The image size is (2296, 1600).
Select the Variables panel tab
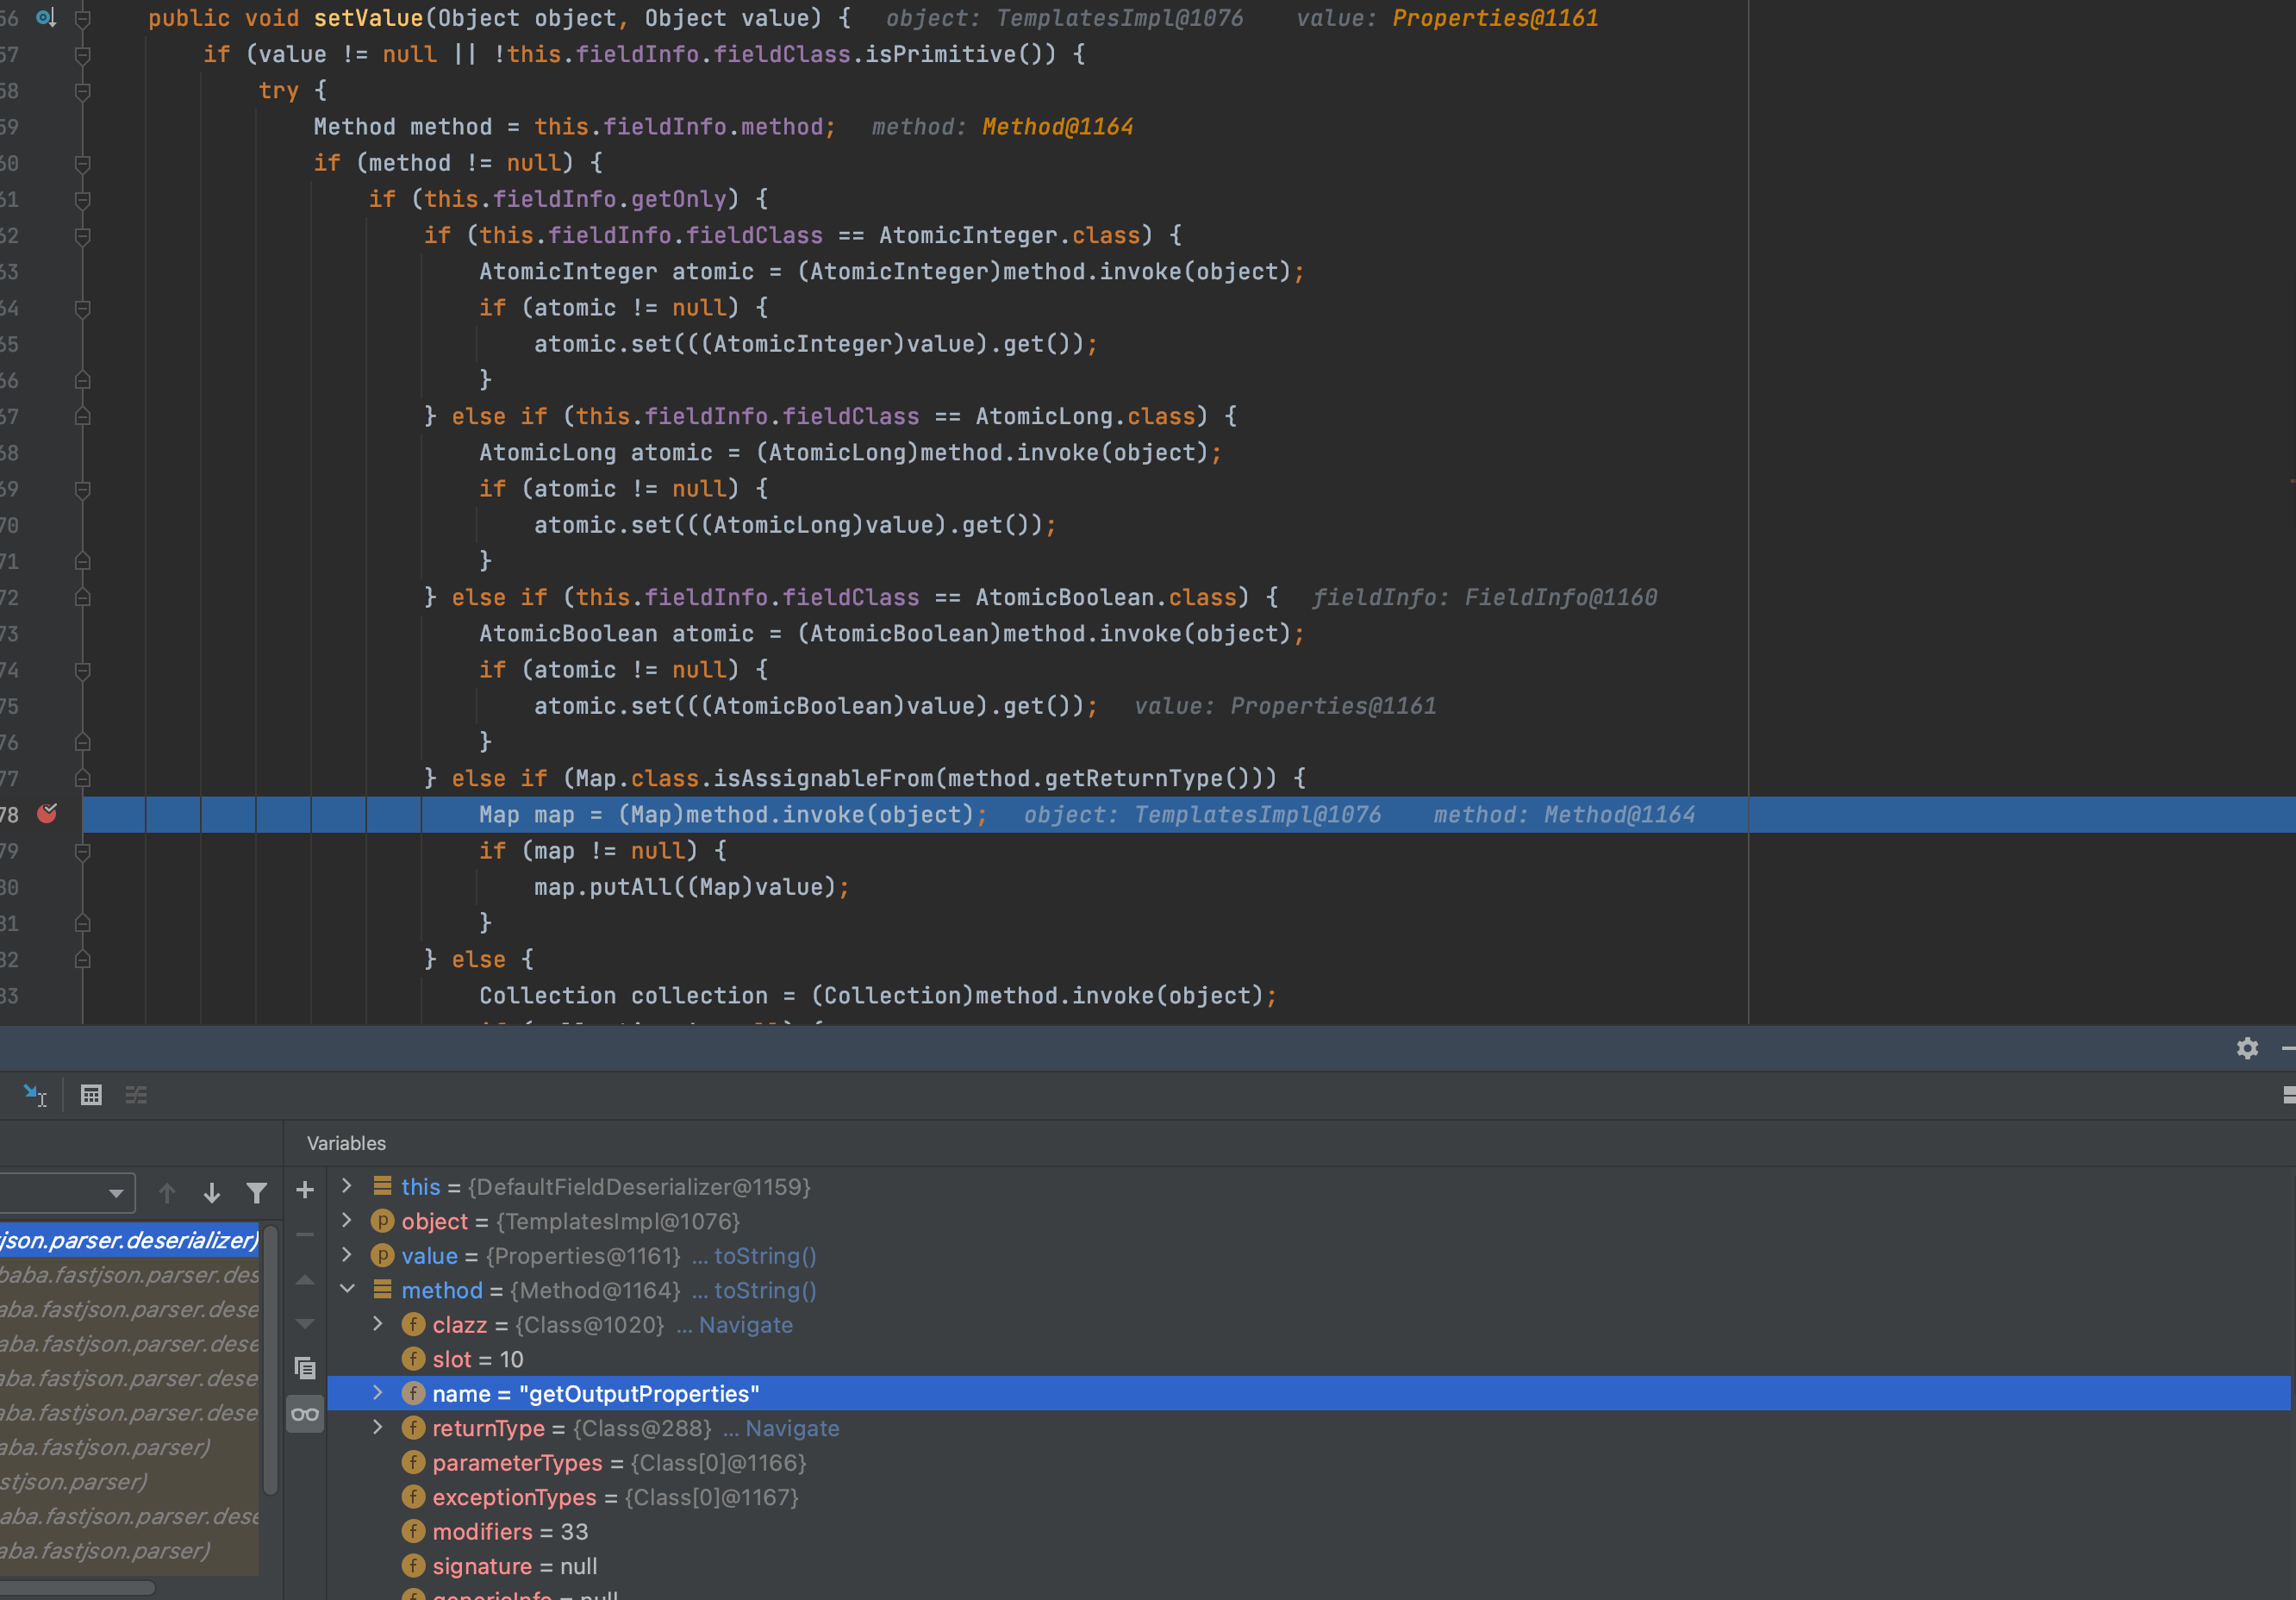click(346, 1143)
